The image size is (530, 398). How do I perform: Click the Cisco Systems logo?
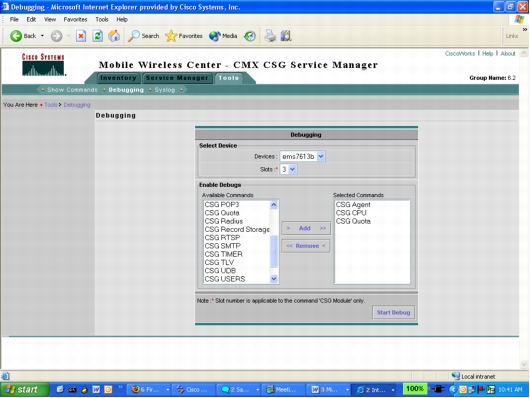(x=43, y=64)
